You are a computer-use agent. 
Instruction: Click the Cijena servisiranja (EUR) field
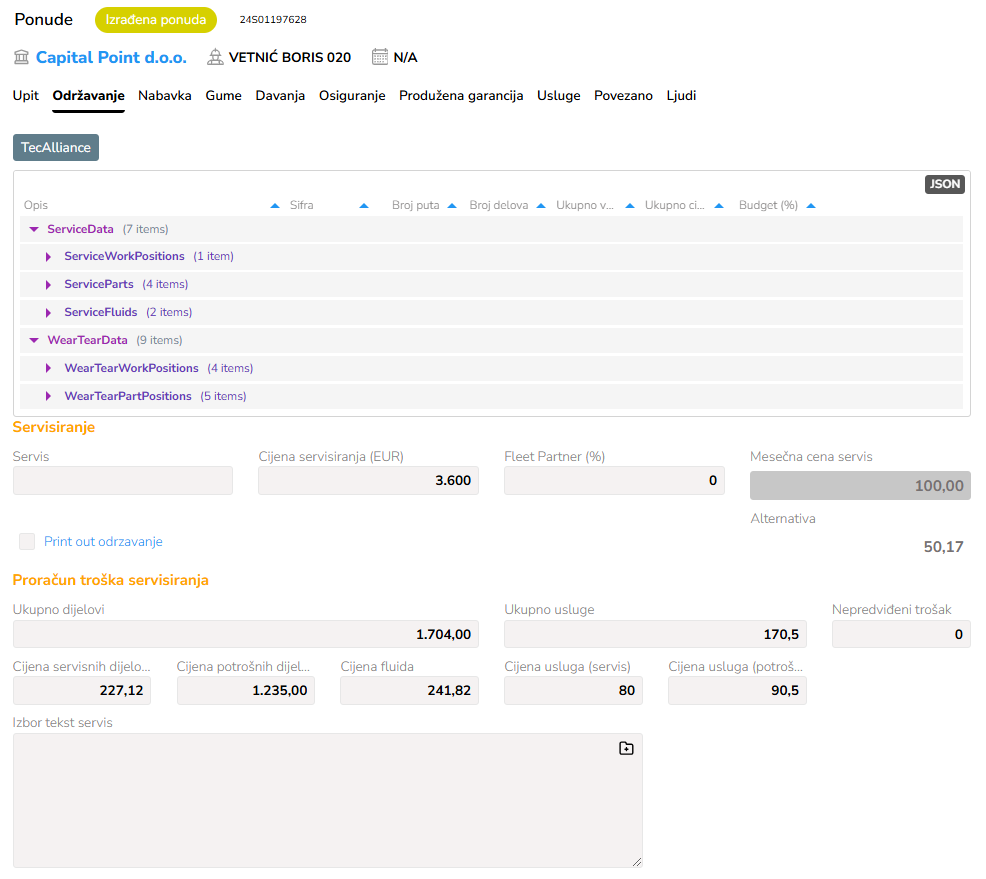pyautogui.click(x=368, y=481)
